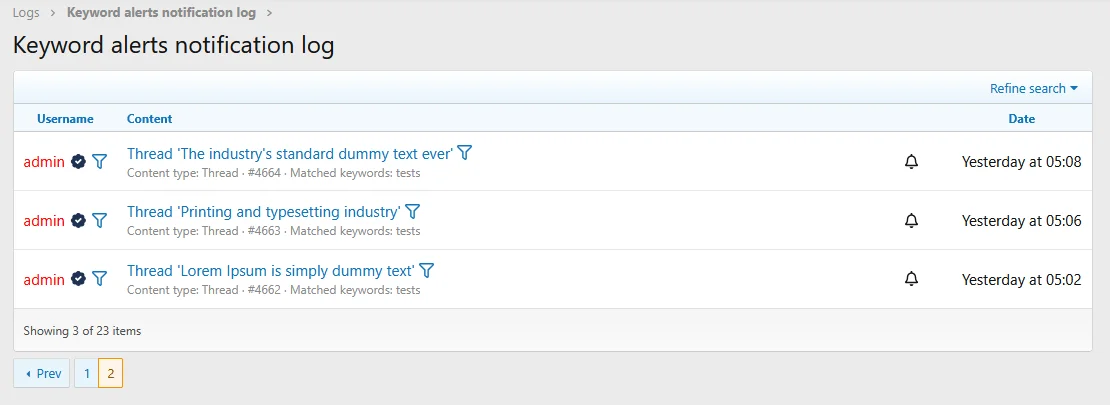
Task: Click the Date column header
Action: pyautogui.click(x=1021, y=118)
